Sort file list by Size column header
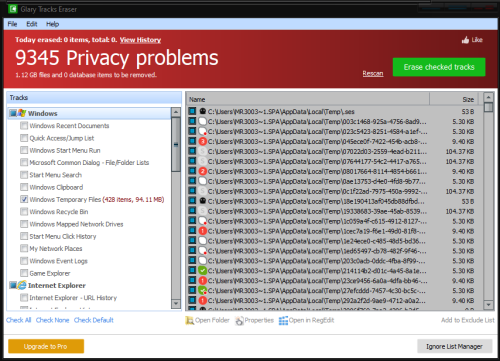 [x=454, y=99]
